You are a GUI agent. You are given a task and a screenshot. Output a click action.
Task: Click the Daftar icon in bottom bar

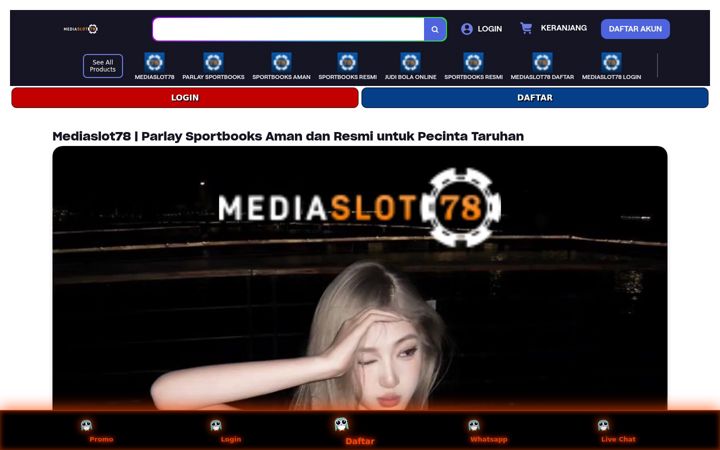coord(341,424)
